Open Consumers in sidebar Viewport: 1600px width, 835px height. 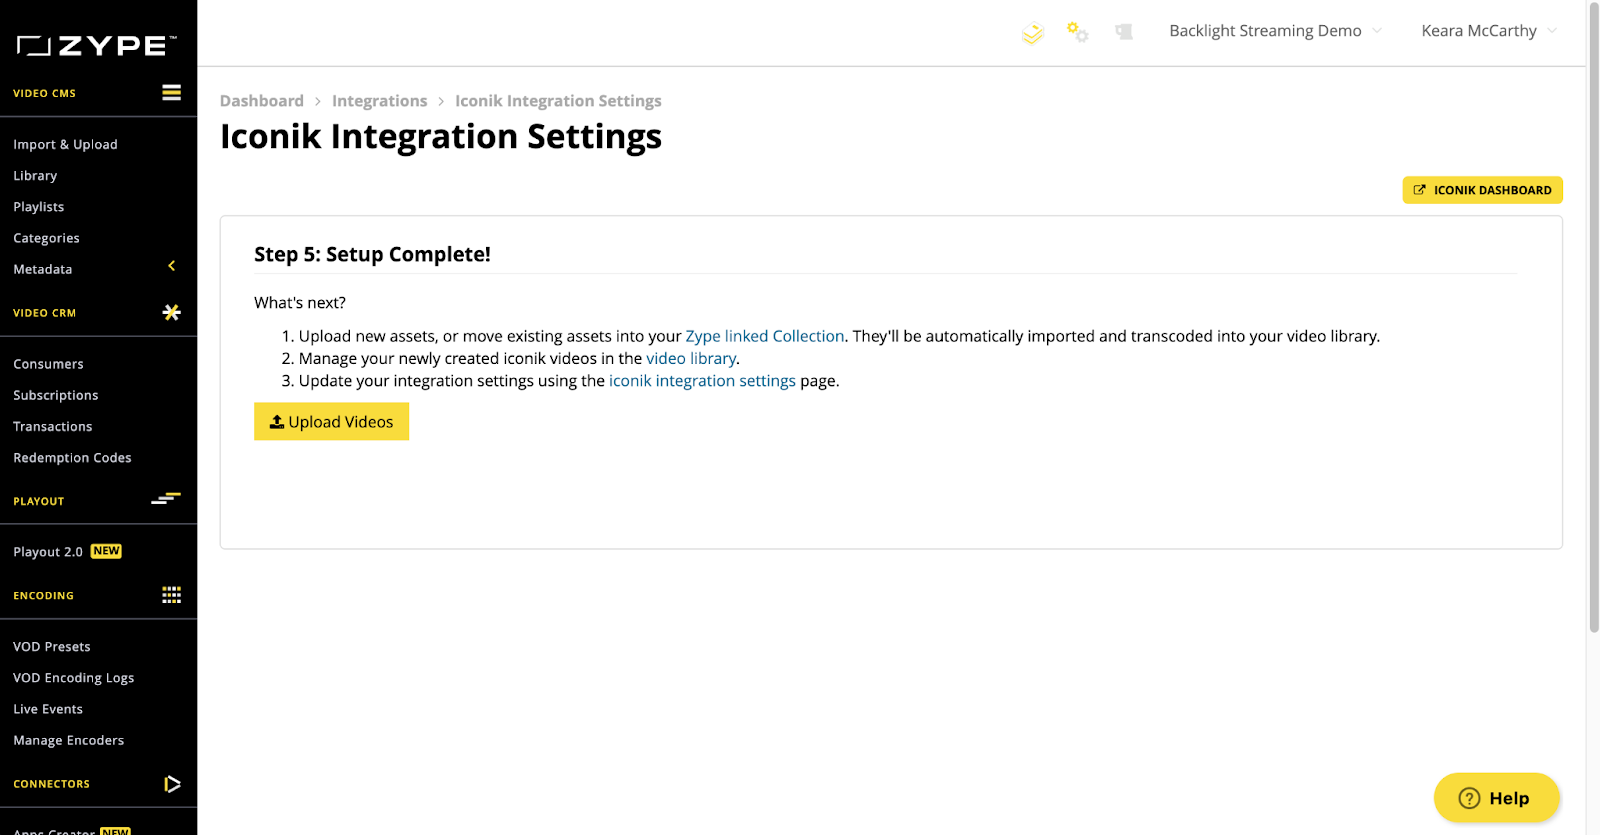[x=48, y=364]
